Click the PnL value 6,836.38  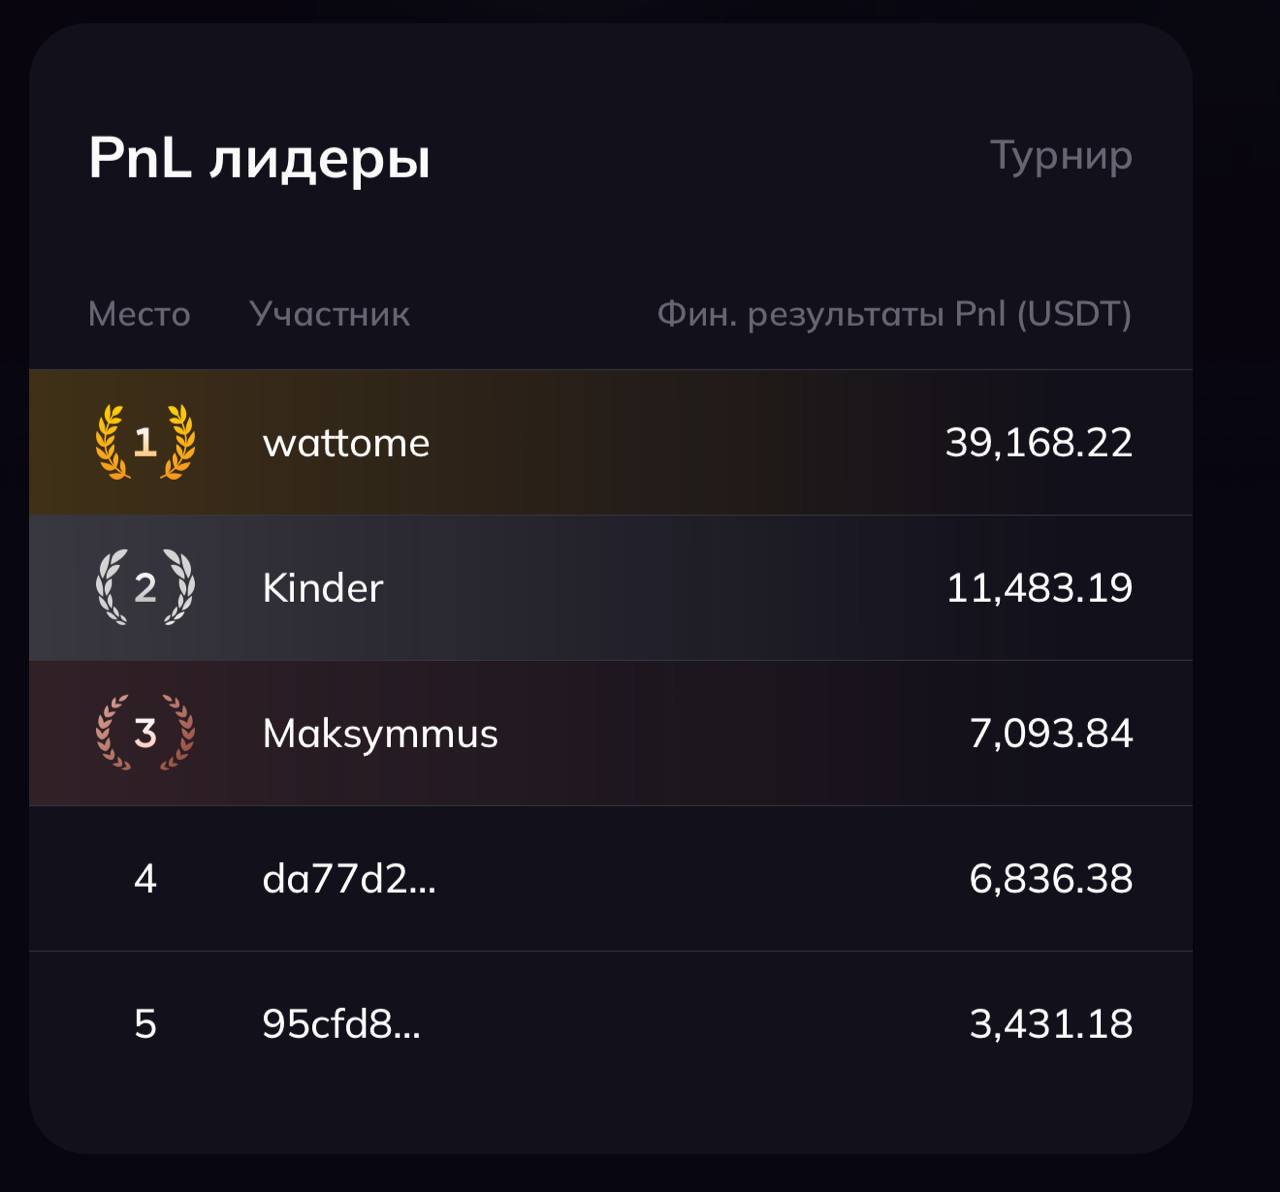coord(1051,879)
